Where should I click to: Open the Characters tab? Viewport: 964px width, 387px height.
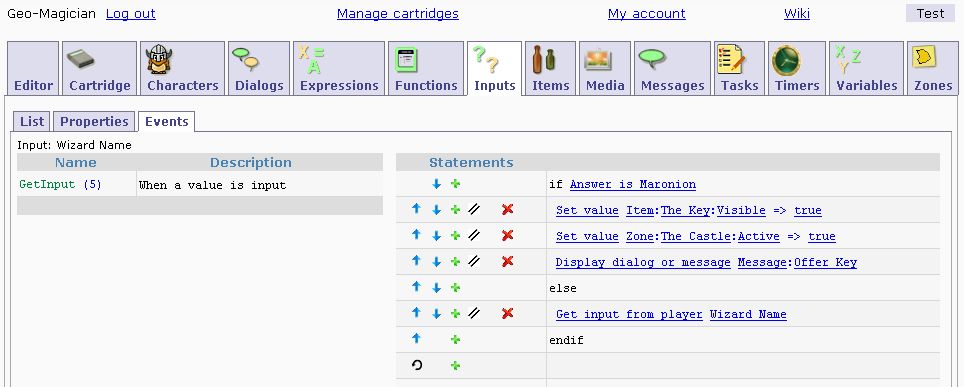pyautogui.click(x=183, y=68)
